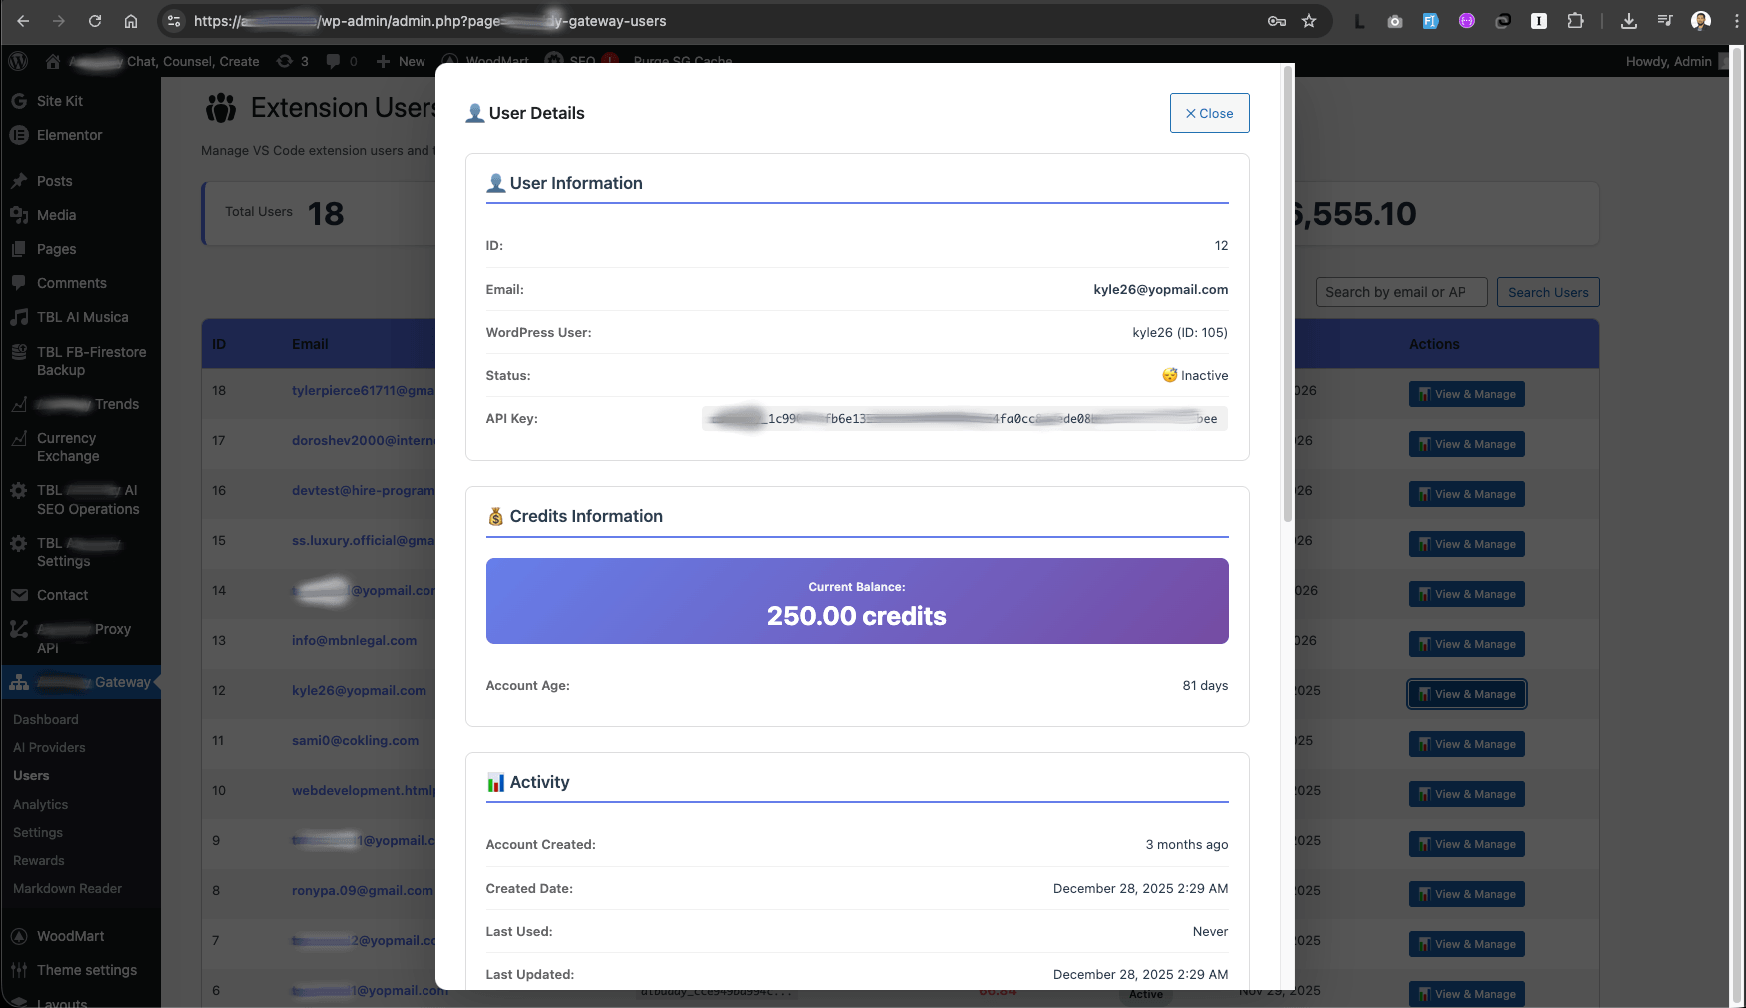The width and height of the screenshot is (1746, 1008).
Task: Click the search by email input field
Action: pyautogui.click(x=1400, y=292)
